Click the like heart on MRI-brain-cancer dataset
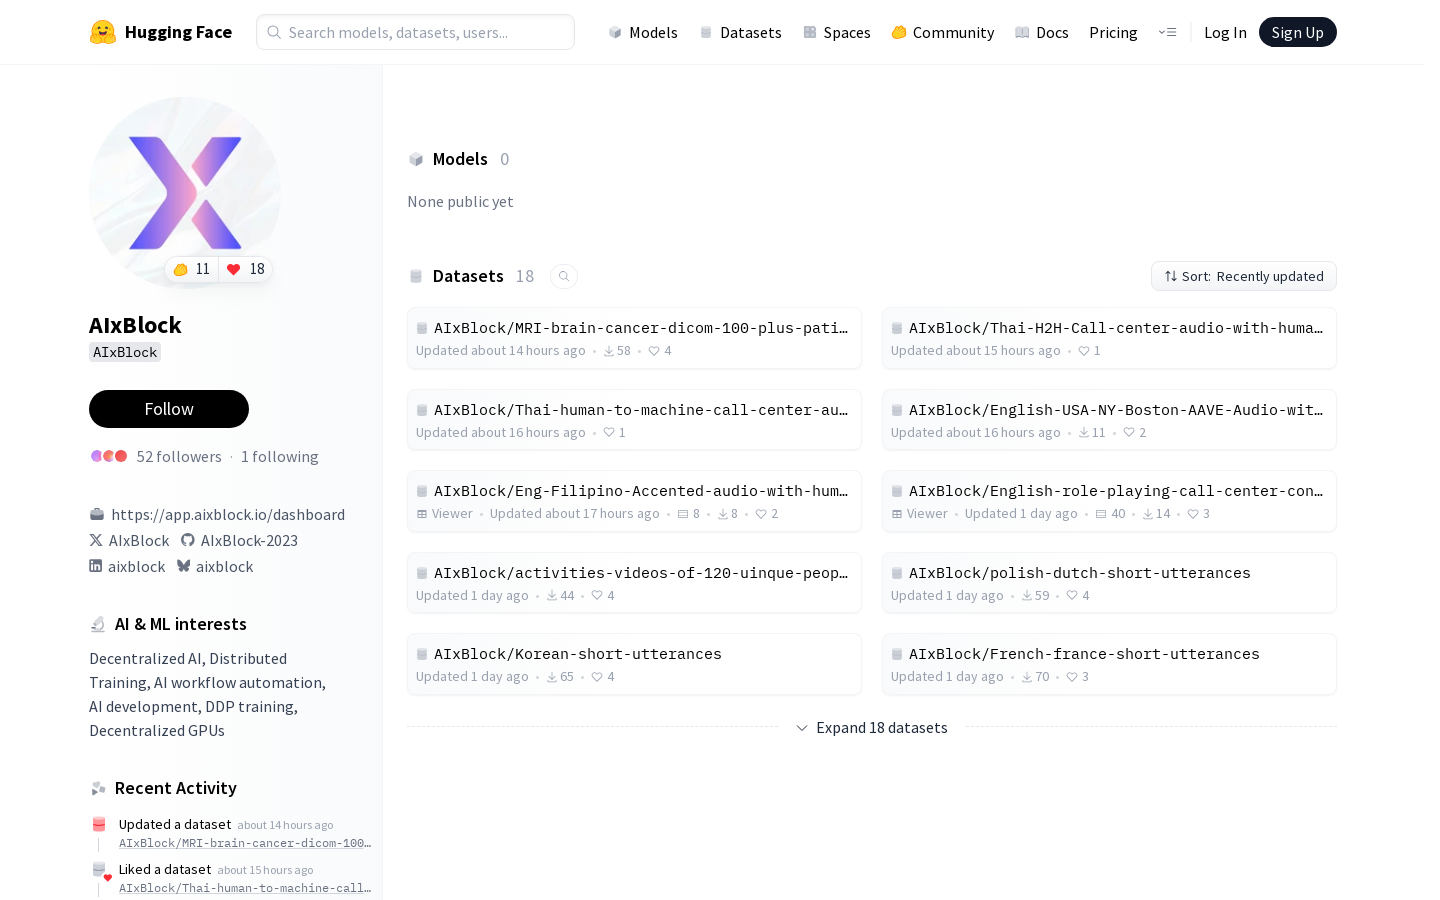Image resolution: width=1440 pixels, height=900 pixels. coord(654,351)
